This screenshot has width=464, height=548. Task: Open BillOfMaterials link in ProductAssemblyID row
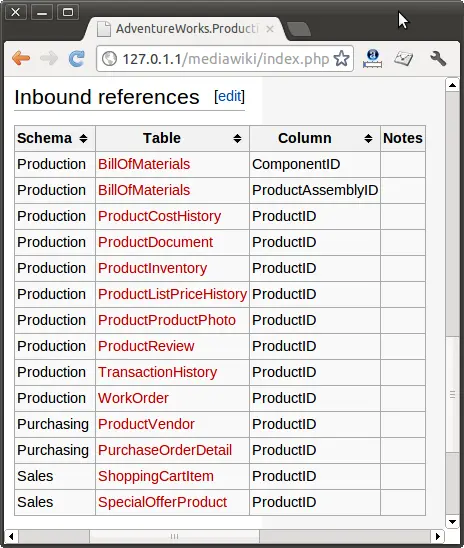(x=144, y=190)
